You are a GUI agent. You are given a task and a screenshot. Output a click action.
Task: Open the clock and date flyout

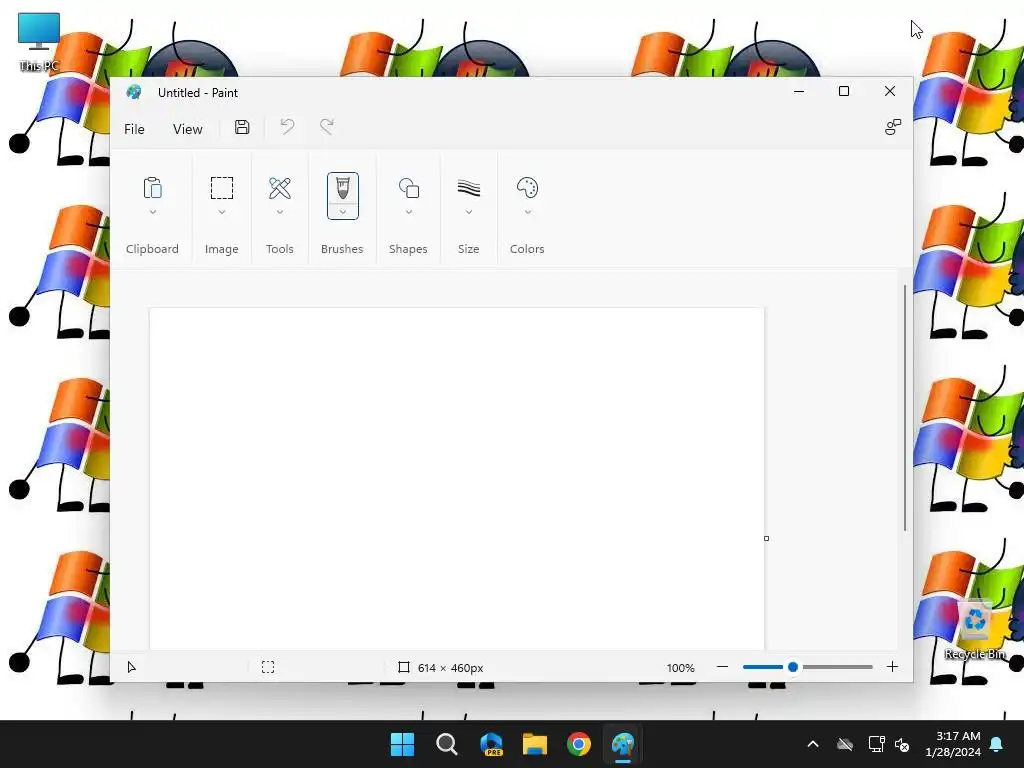(953, 744)
